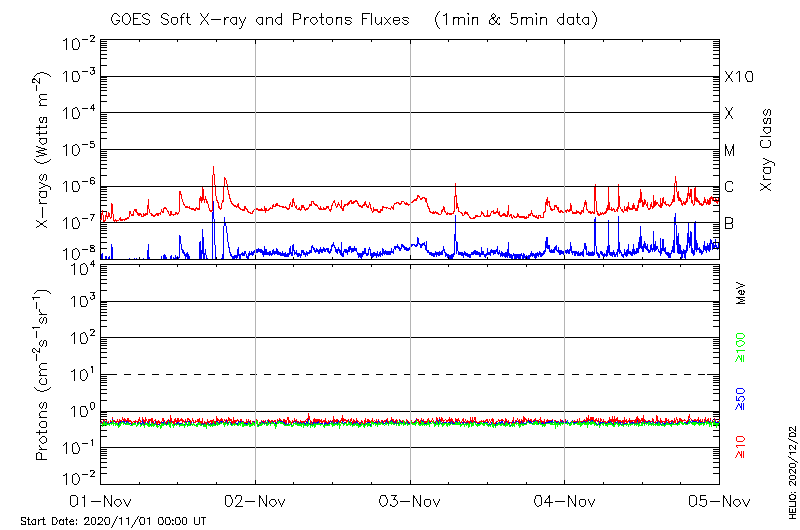Viewport: 800px width, 530px height.
Task: Select the M flare class label
Action: [x=729, y=151]
